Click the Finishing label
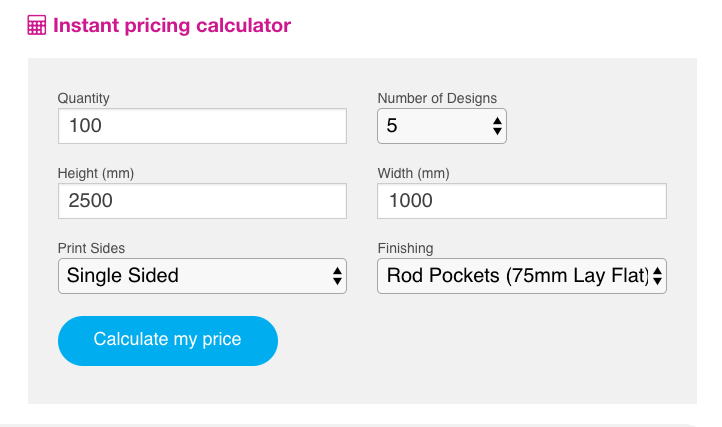Image resolution: width=722 pixels, height=427 pixels. pos(405,248)
